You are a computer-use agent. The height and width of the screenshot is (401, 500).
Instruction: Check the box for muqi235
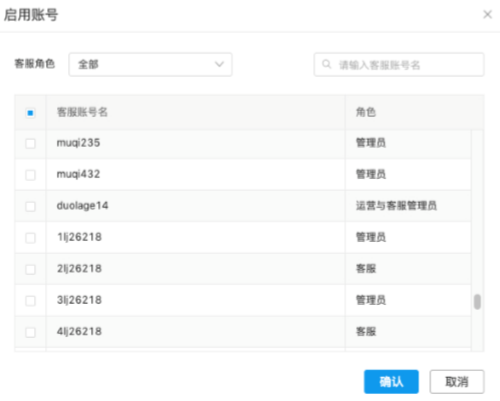click(x=30, y=144)
